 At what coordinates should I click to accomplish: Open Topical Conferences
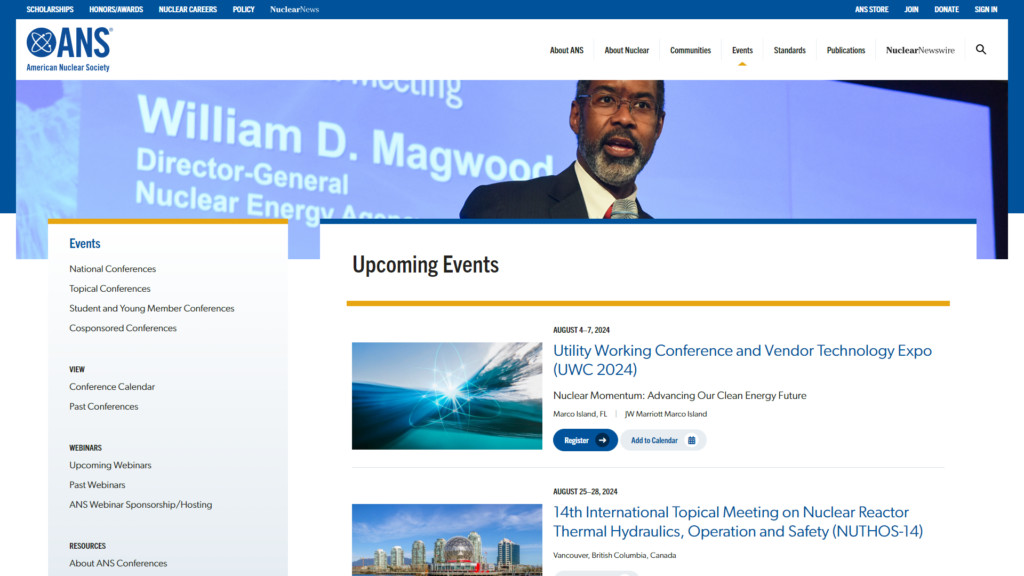pos(110,288)
